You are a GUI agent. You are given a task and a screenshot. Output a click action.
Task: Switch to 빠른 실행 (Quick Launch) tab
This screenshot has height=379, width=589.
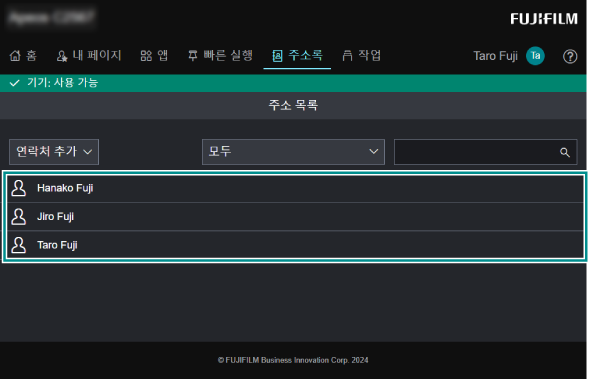click(x=220, y=56)
